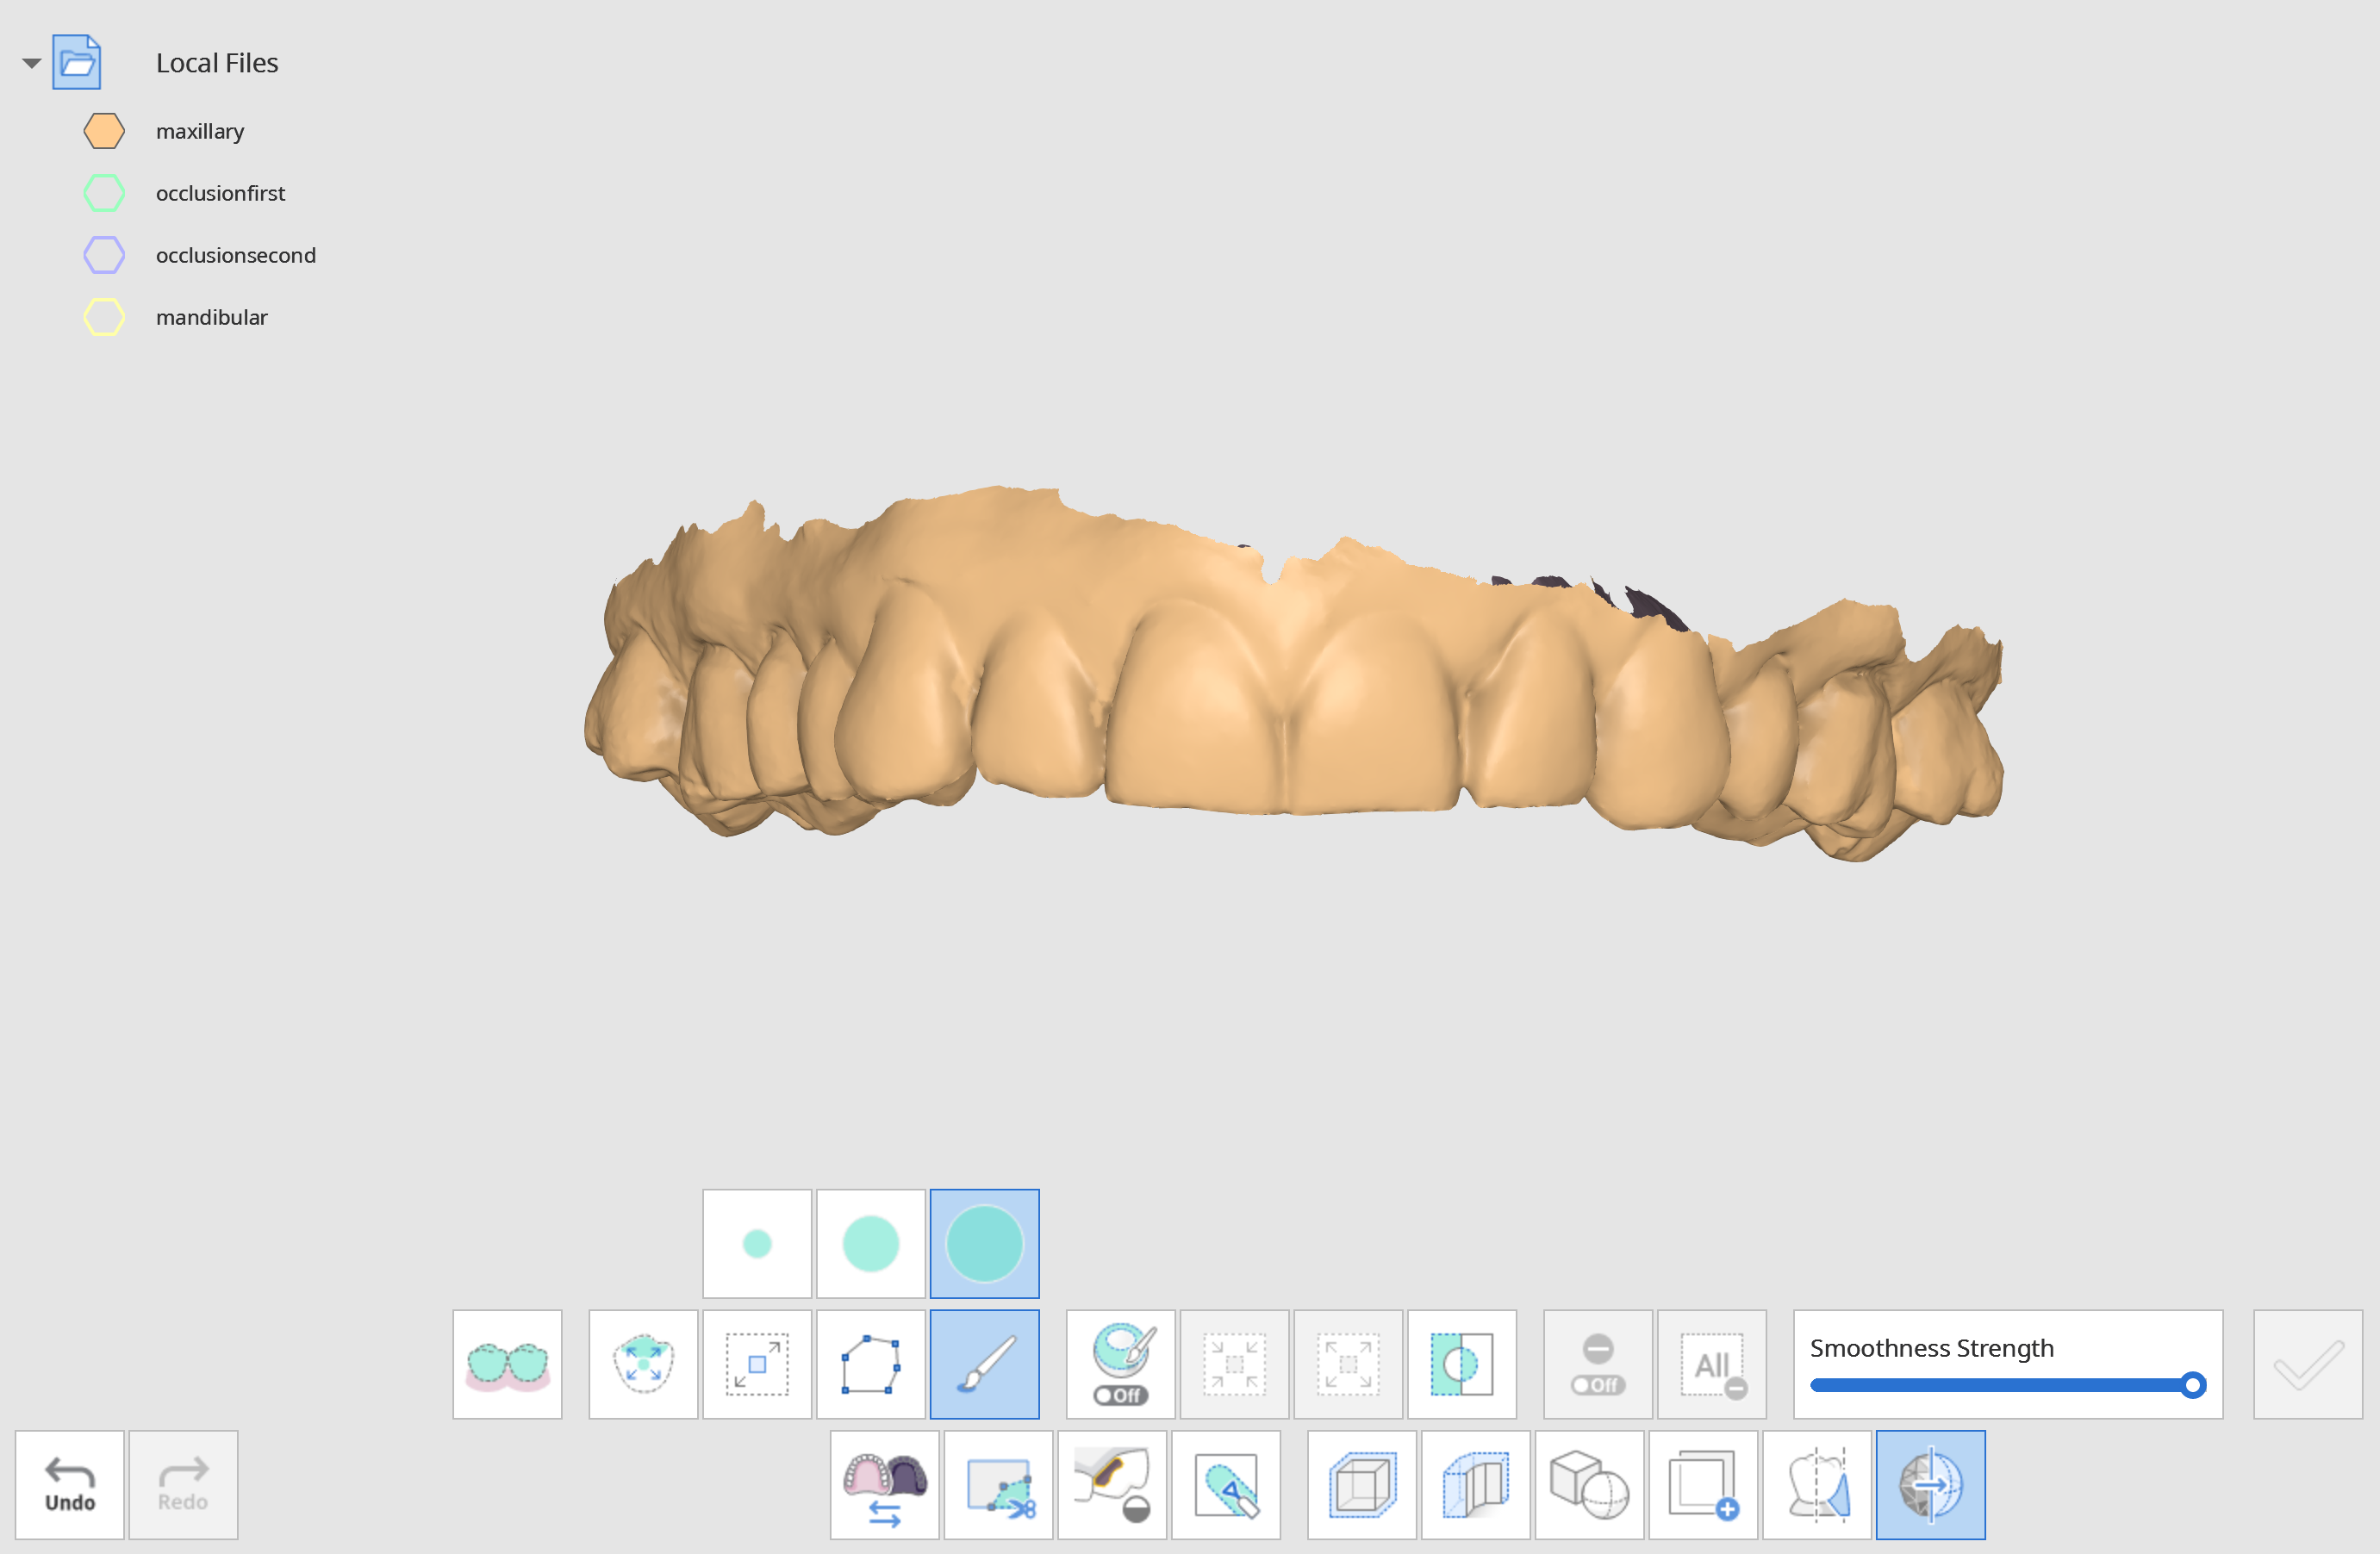Image resolution: width=2380 pixels, height=1554 pixels.
Task: Open the swap maxillary/mandibular arches tool
Action: point(885,1485)
